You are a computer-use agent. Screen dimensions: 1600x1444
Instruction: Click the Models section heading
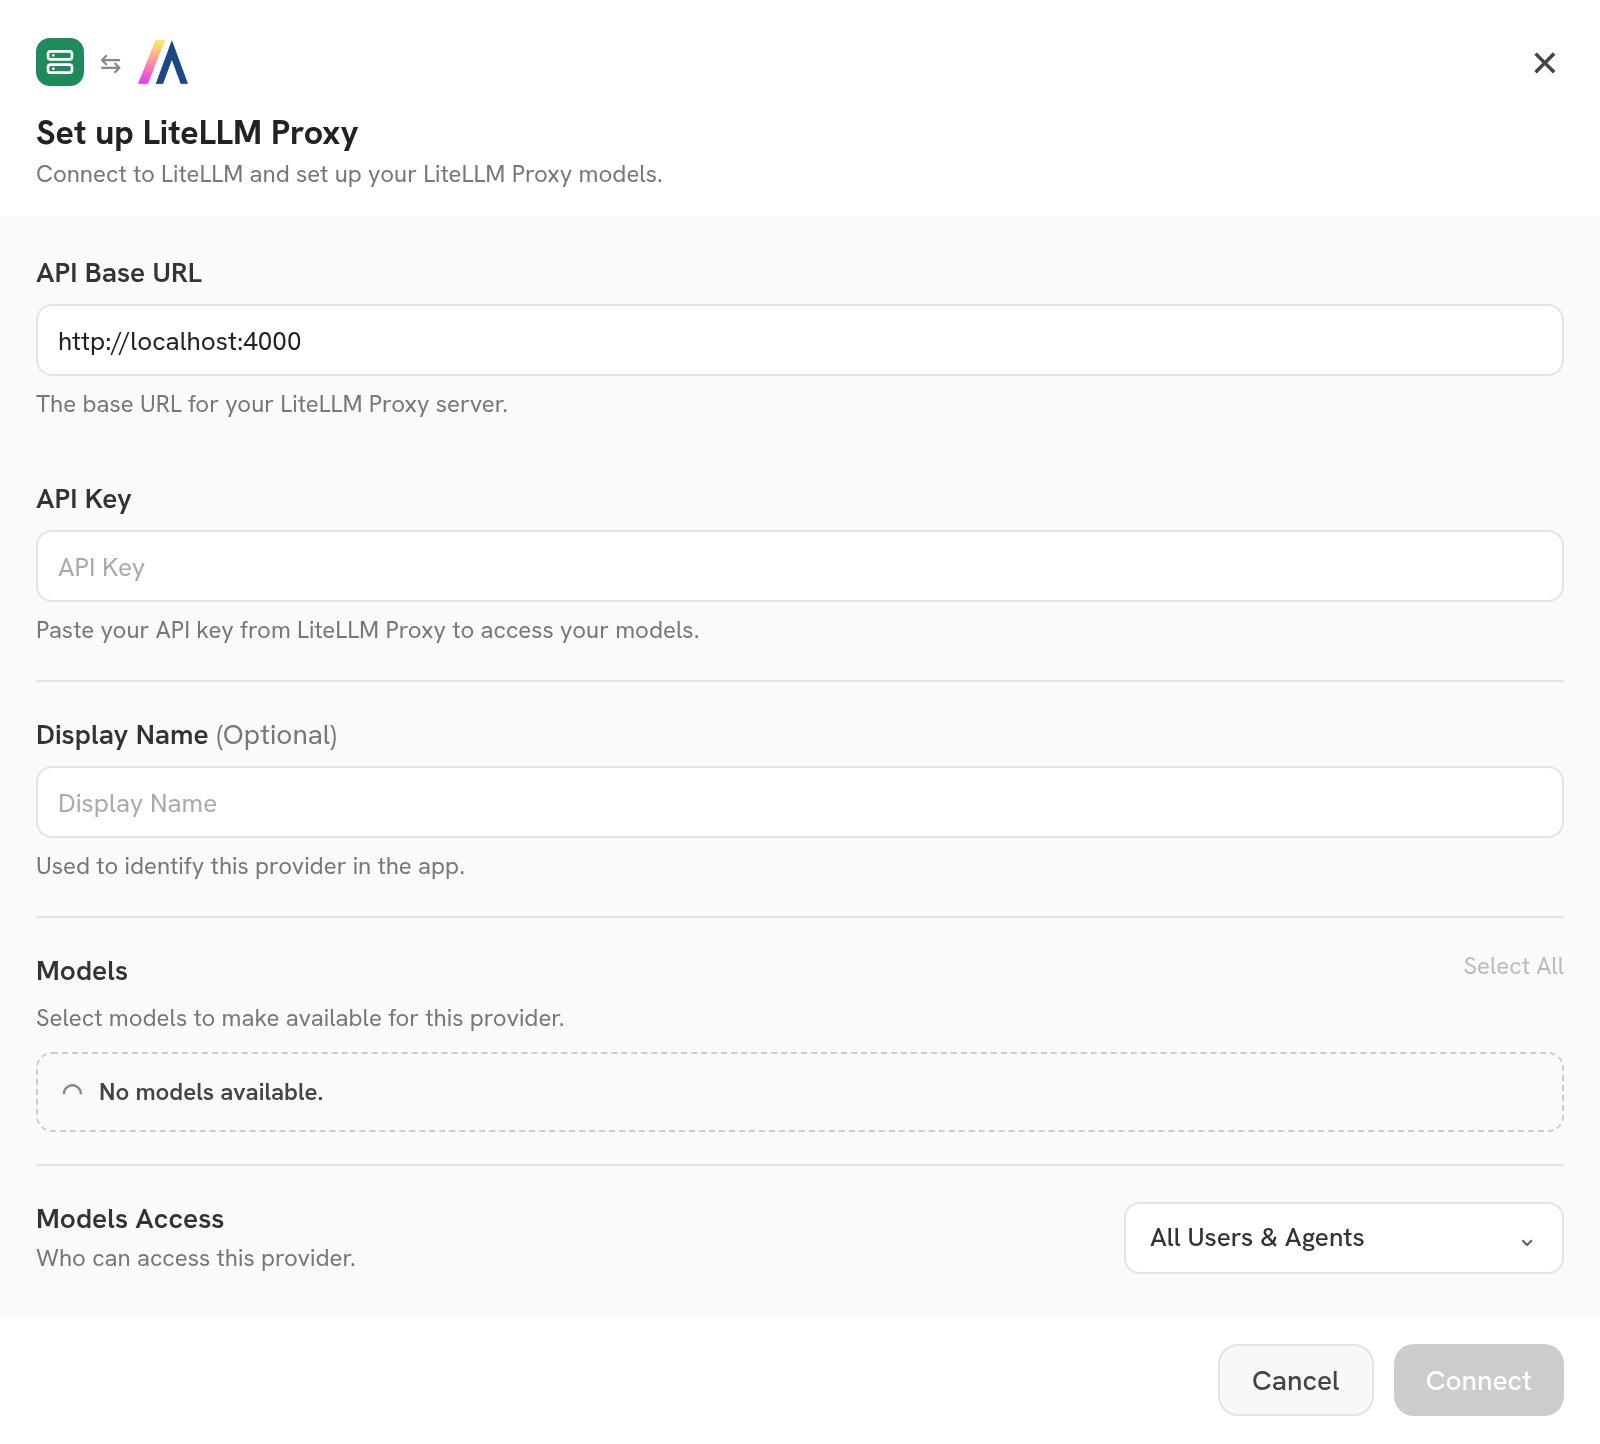82,971
